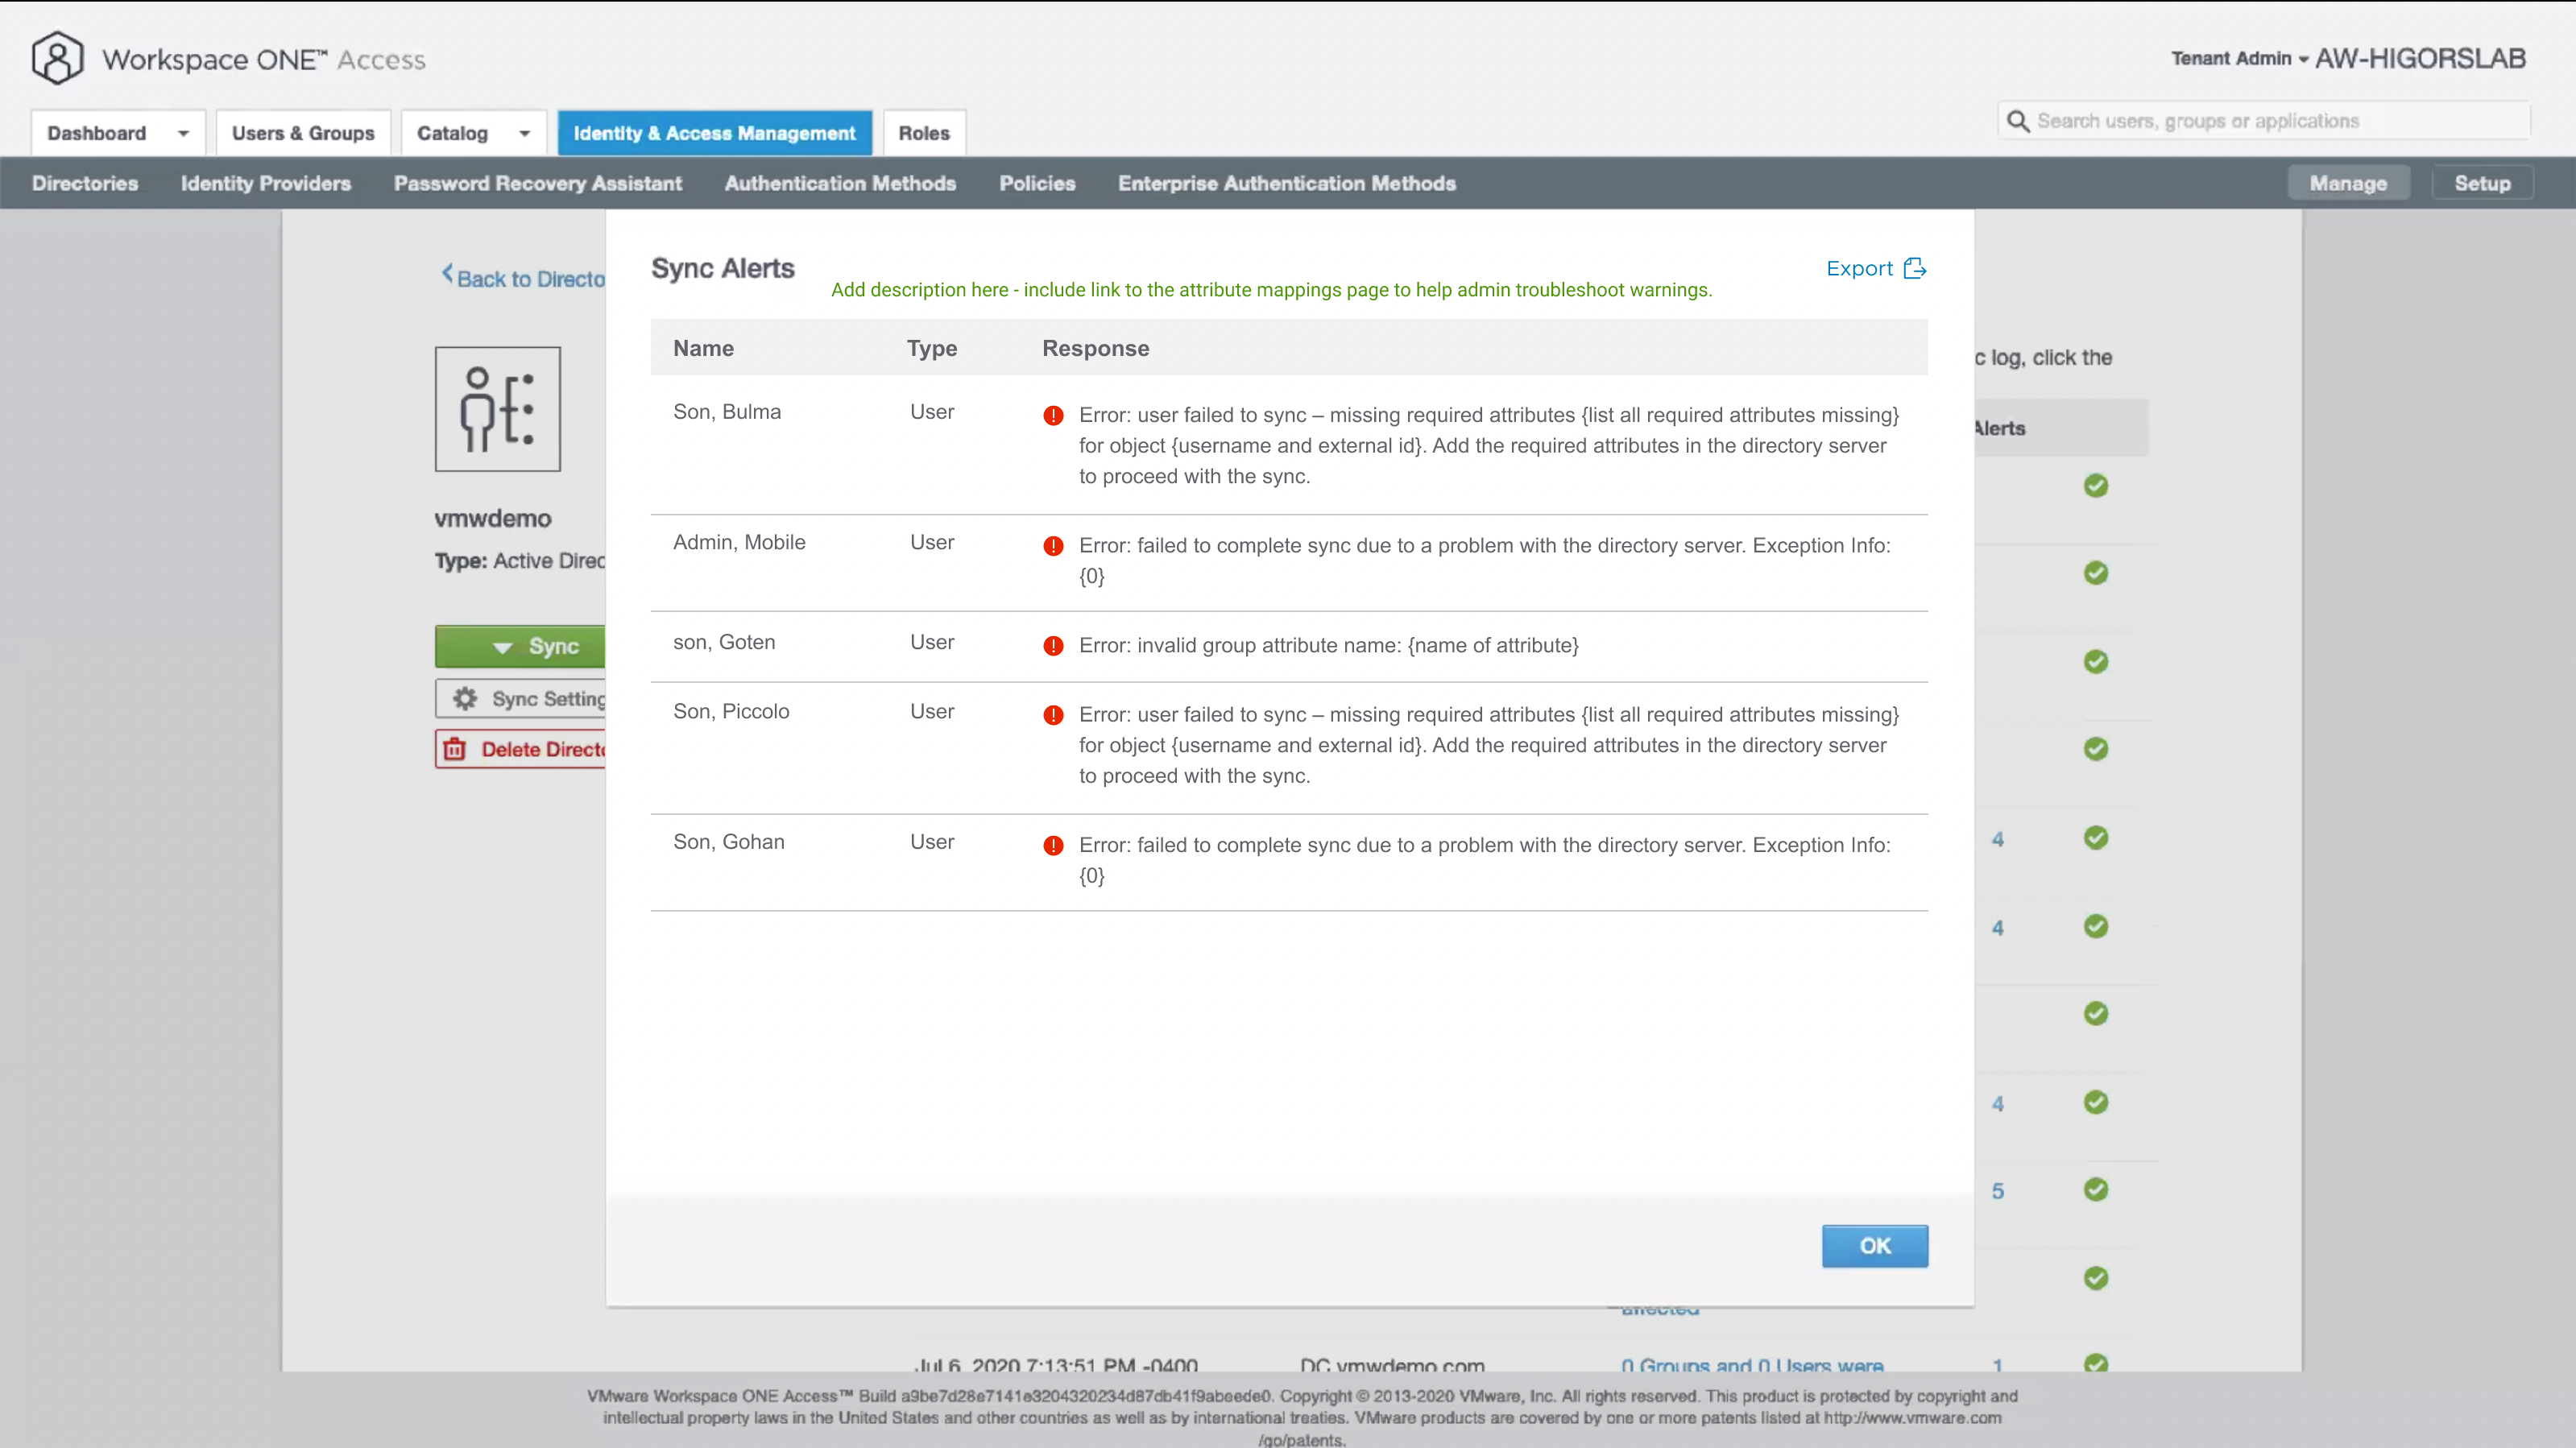2576x1448 pixels.
Task: Expand the Catalog dropdown arrow
Action: pos(524,133)
